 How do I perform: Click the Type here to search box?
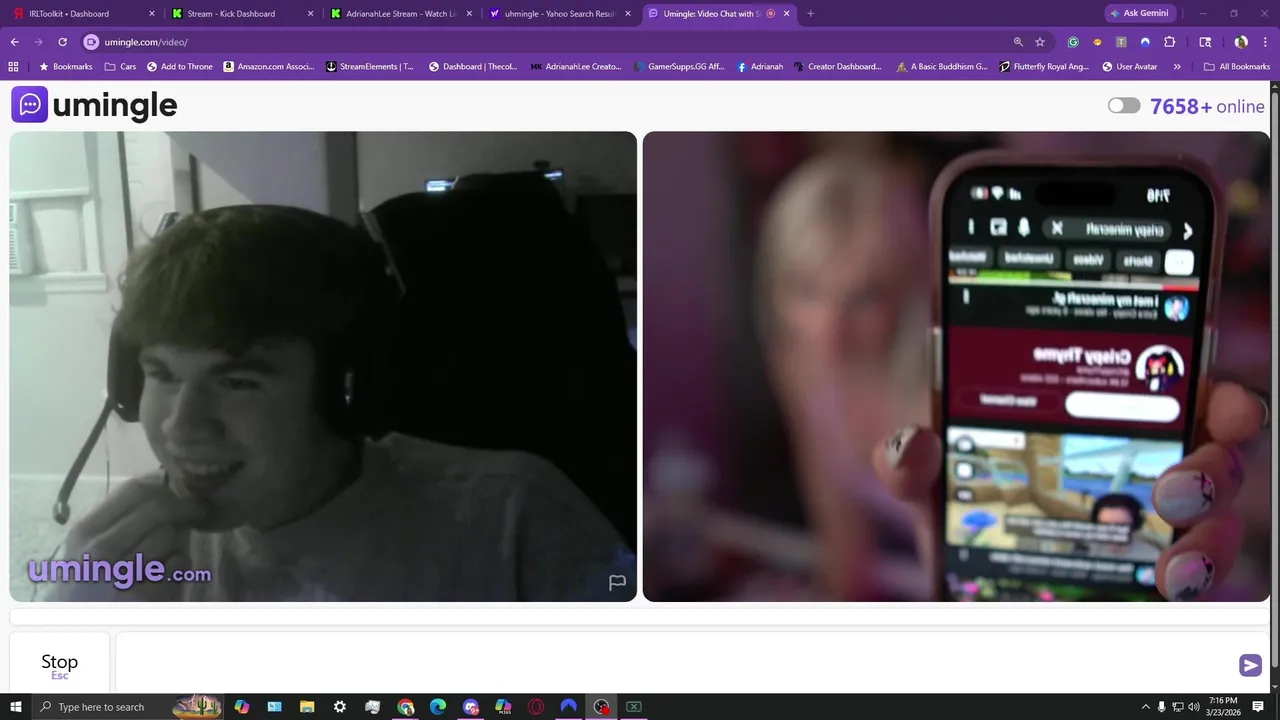130,707
